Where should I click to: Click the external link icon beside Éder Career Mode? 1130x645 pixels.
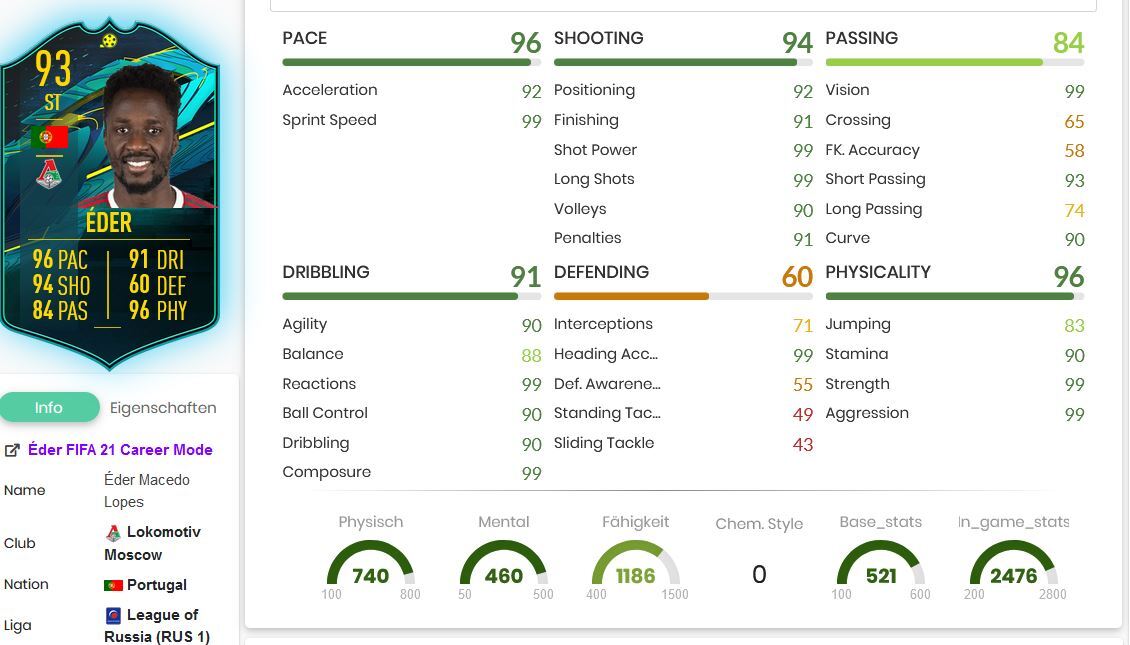pyautogui.click(x=12, y=450)
